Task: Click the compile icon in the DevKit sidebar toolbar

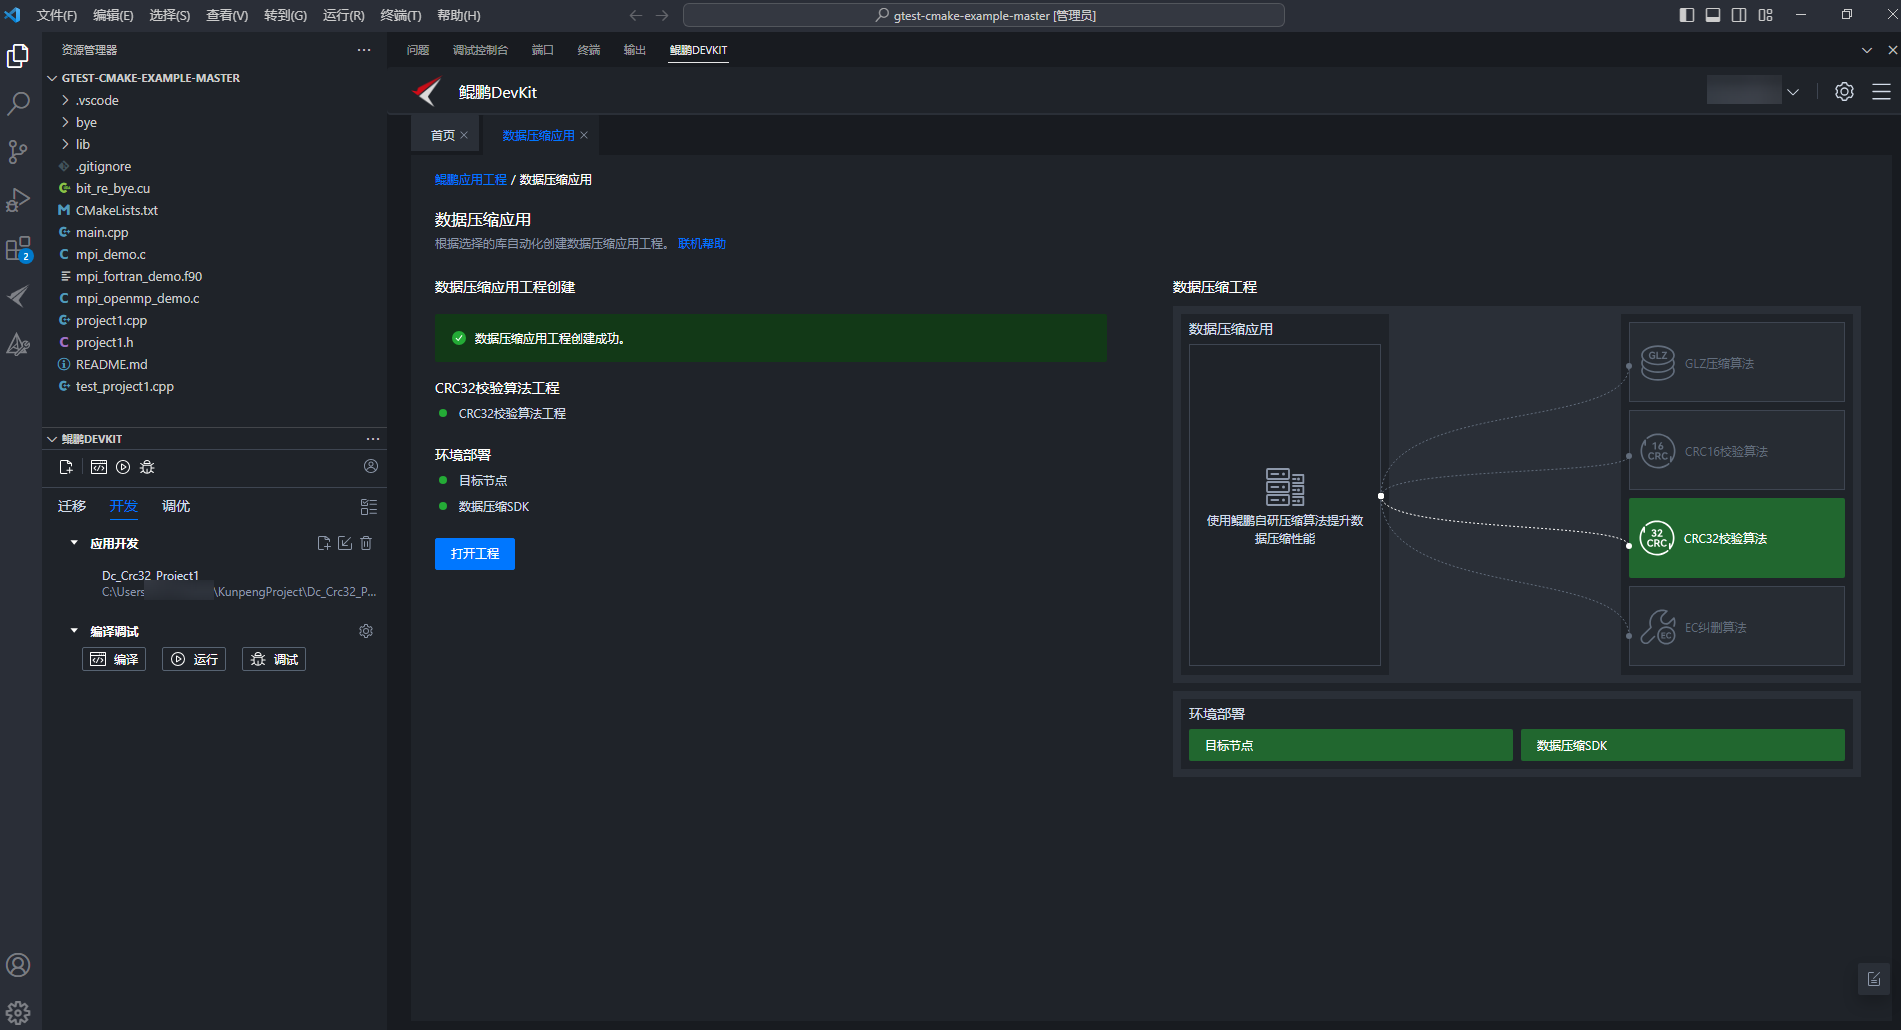Action: pos(98,467)
